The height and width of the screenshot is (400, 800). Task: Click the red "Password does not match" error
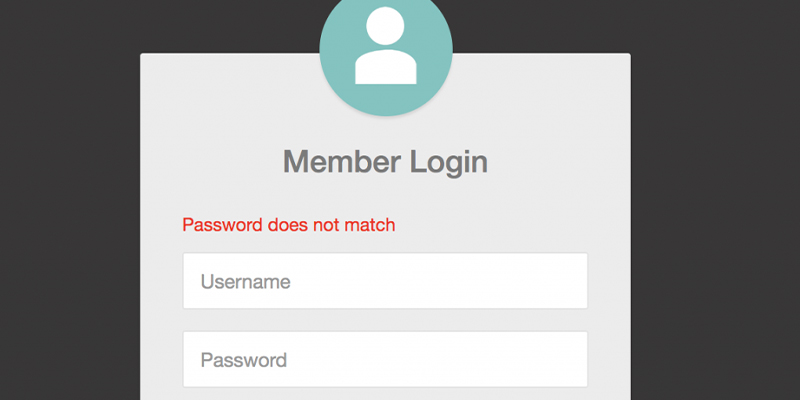[289, 225]
